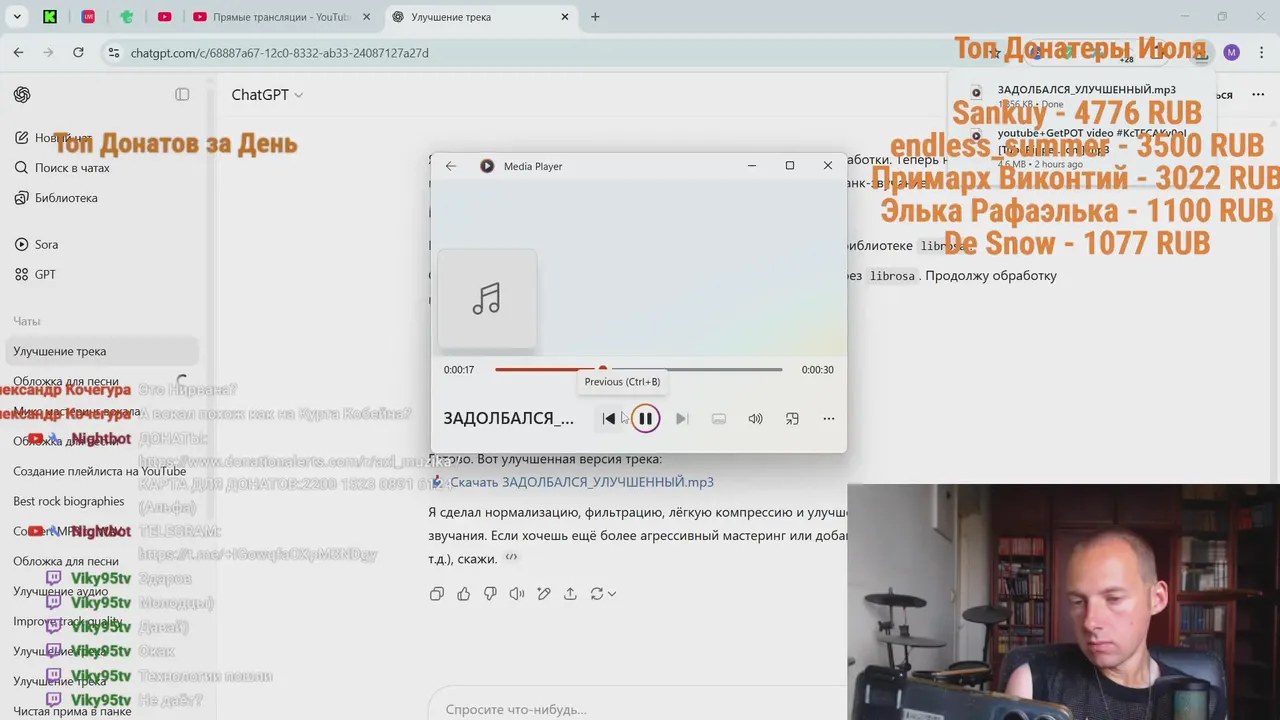This screenshot has width=1280, height=720.
Task: Click the chatgpt.com address bar URL
Action: click(280, 53)
